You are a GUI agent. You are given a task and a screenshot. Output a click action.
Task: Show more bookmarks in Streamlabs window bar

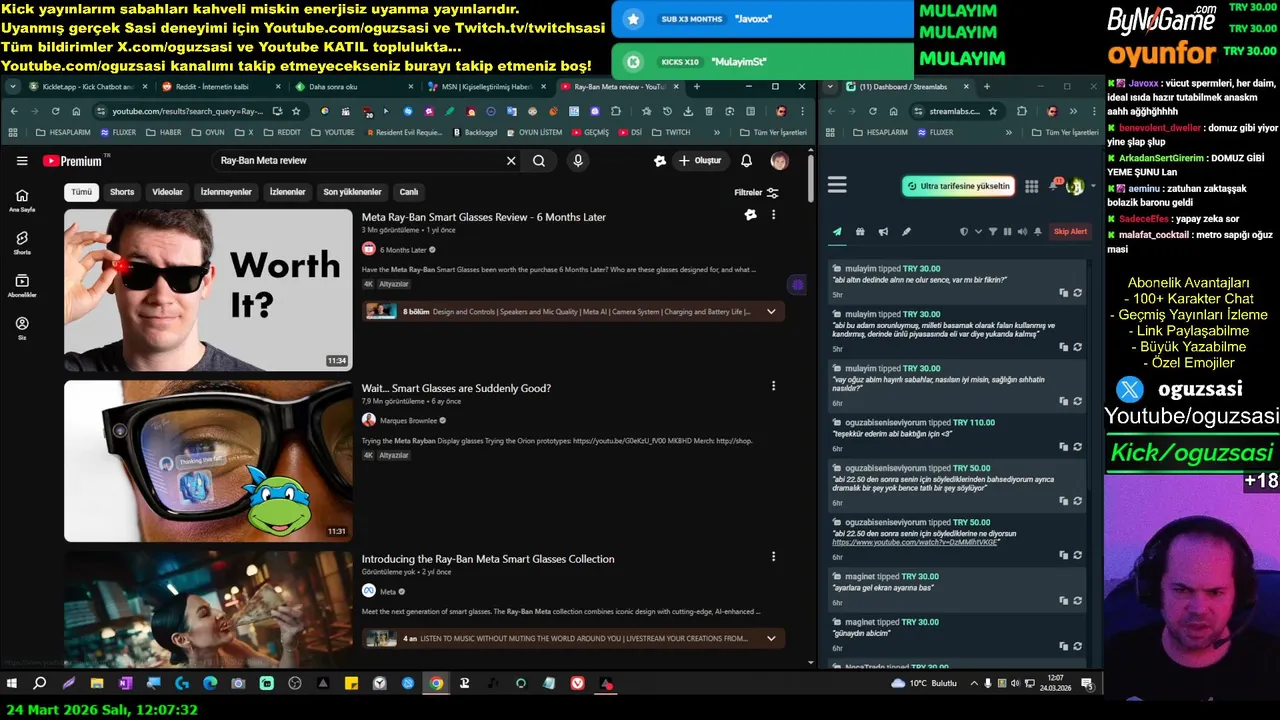1008,132
